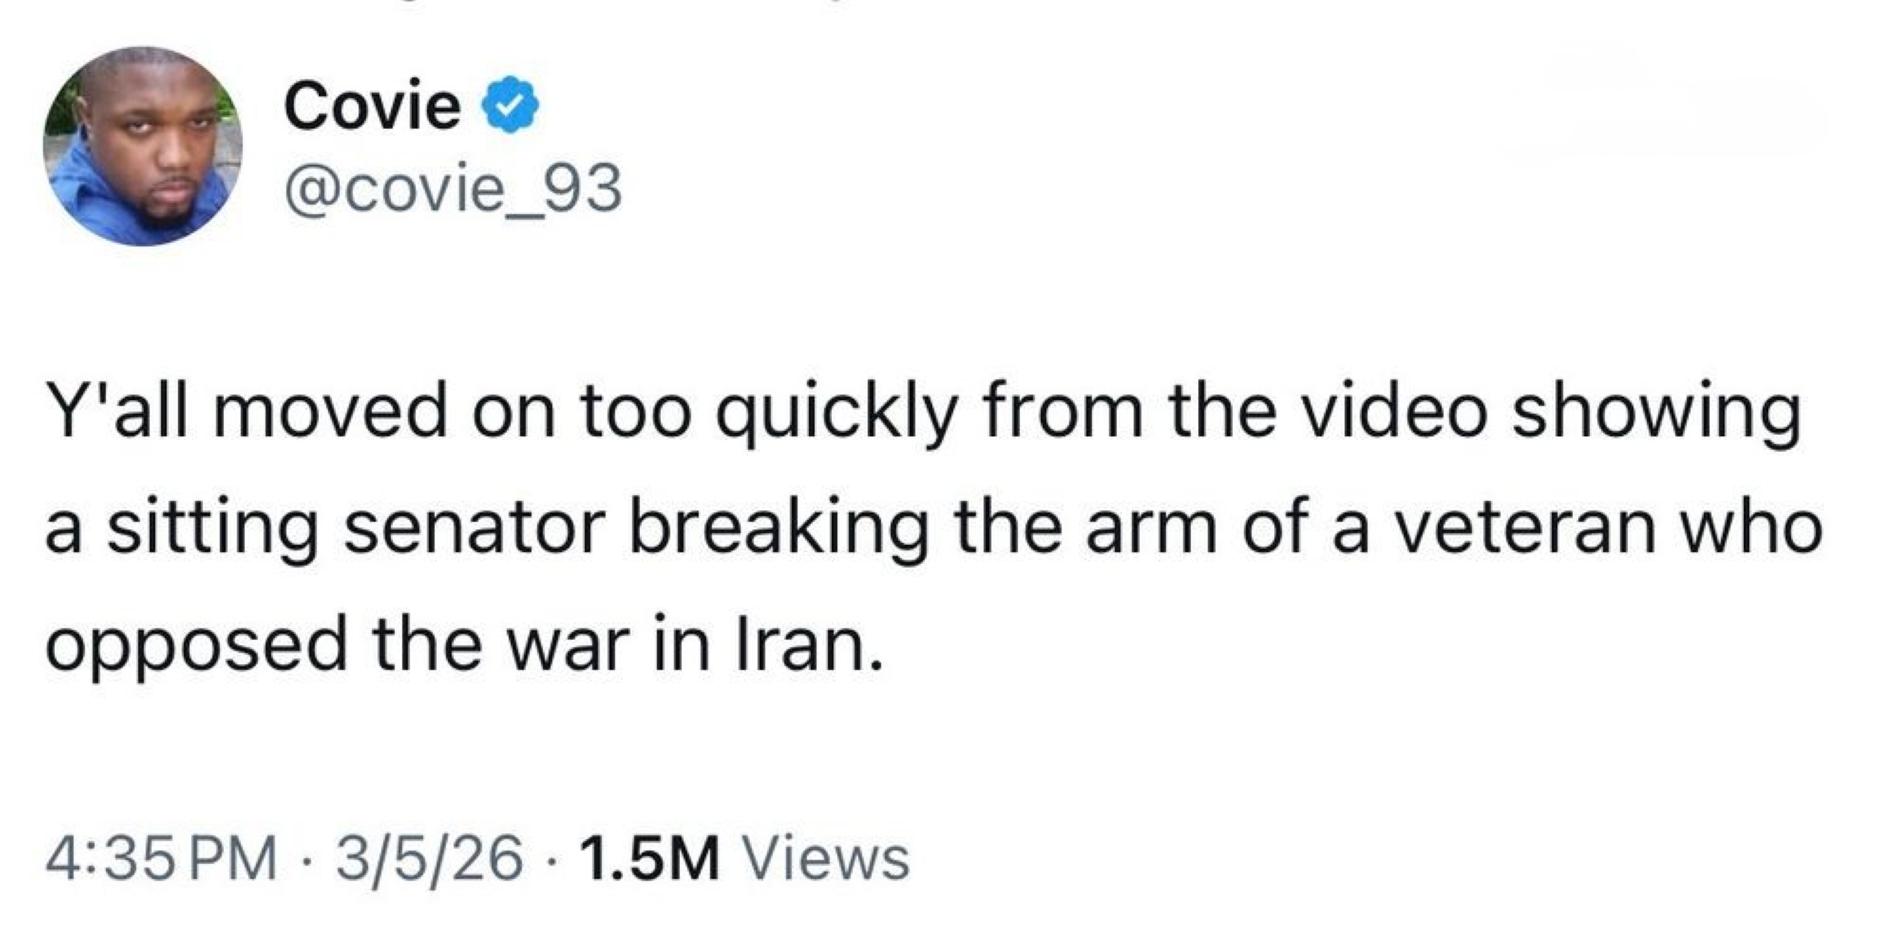The image size is (1900, 927).
Task: Click the word "senator" in the tweet
Action: click(475, 528)
